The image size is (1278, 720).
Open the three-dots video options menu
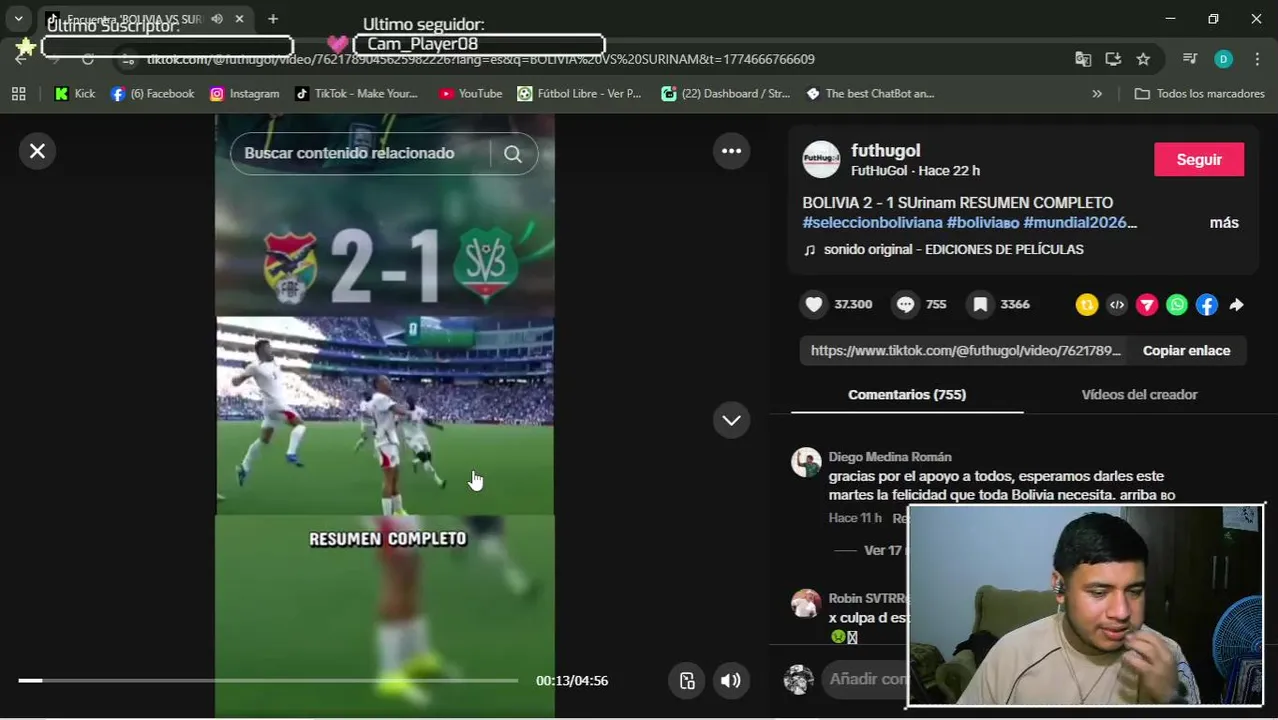(732, 151)
